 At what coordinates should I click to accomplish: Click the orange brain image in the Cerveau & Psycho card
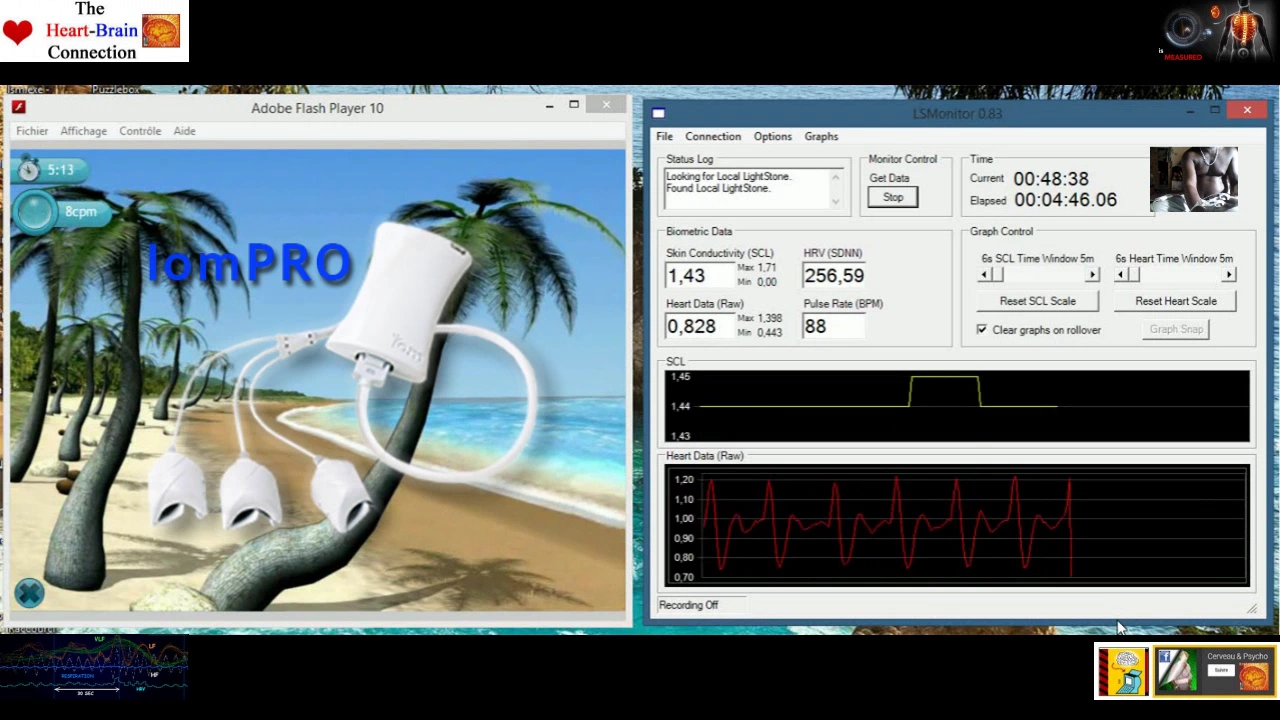pos(1254,677)
